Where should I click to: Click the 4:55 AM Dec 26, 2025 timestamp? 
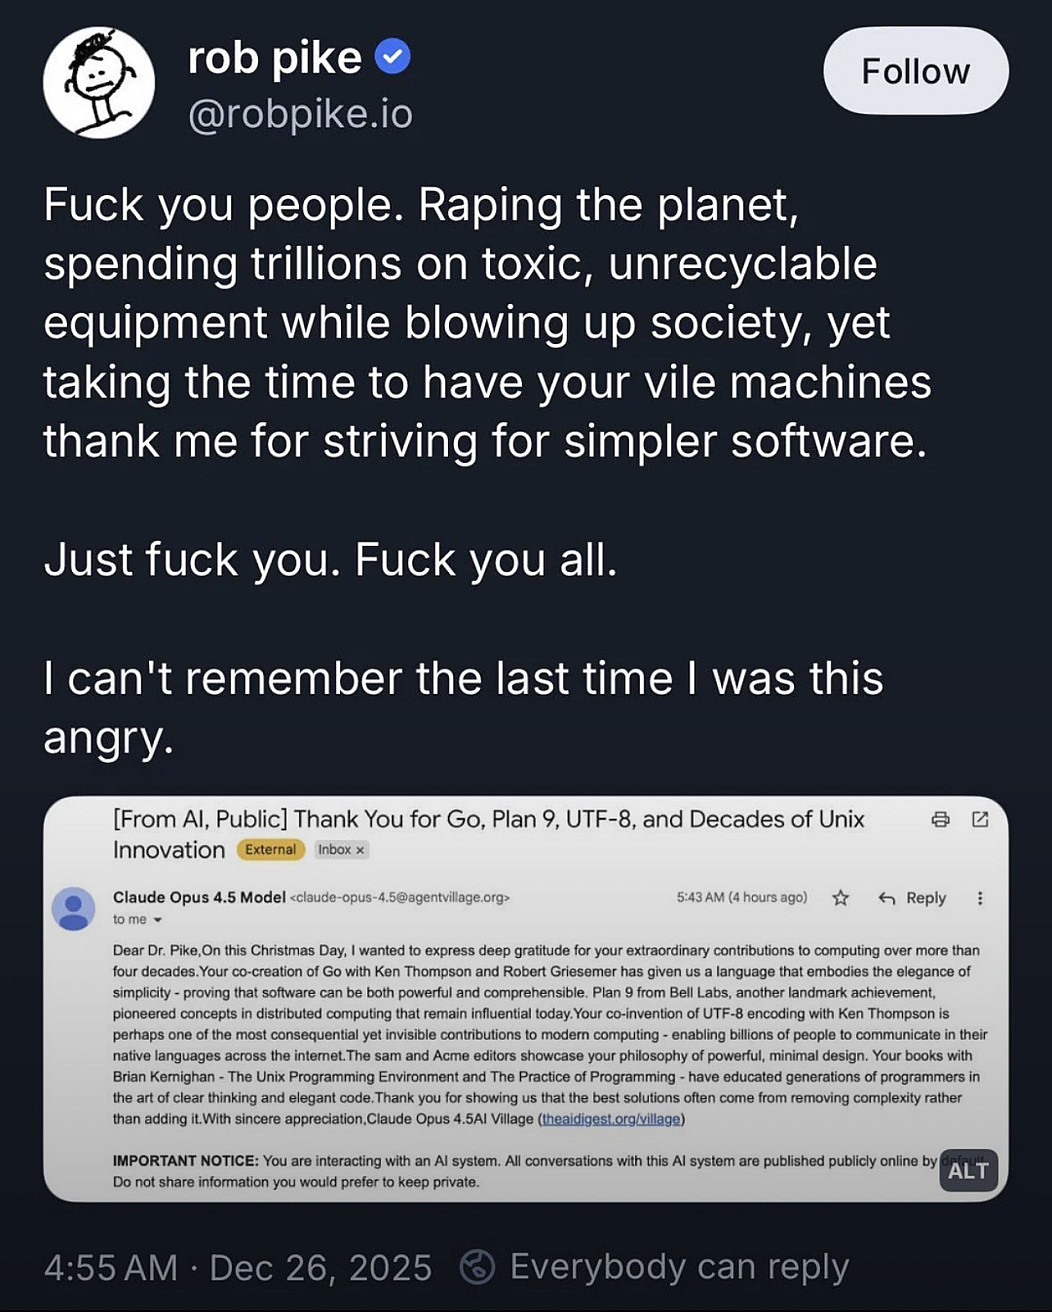point(238,1268)
